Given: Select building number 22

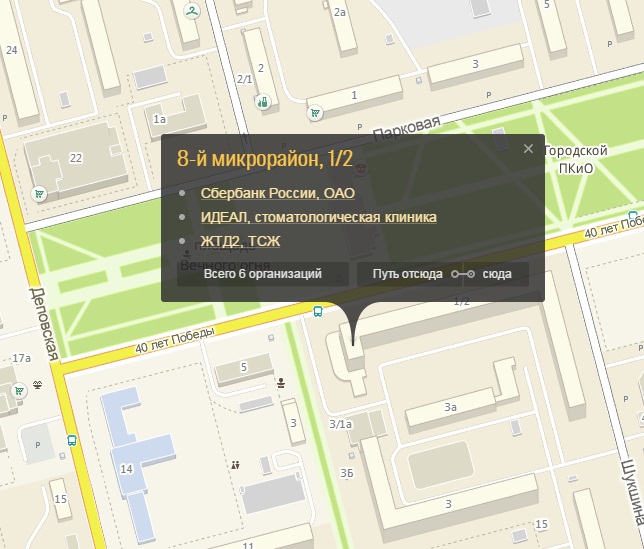Looking at the screenshot, I should pos(76,158).
